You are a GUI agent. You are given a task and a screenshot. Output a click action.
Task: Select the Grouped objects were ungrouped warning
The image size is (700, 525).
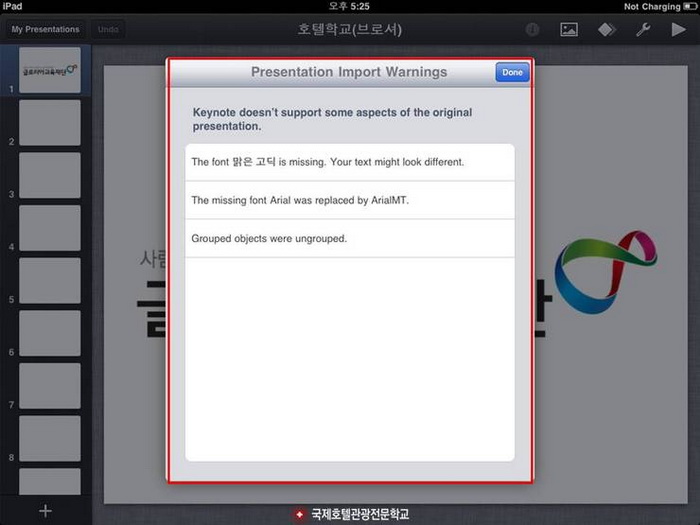pos(350,238)
